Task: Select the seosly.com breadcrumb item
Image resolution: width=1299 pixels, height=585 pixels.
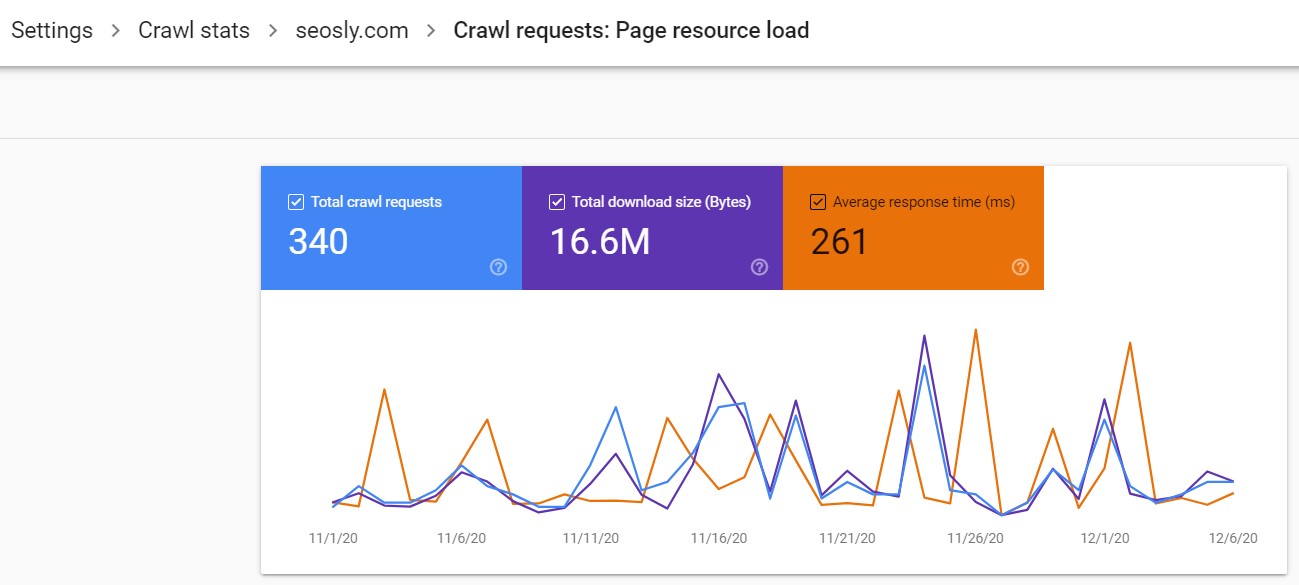Action: 352,30
